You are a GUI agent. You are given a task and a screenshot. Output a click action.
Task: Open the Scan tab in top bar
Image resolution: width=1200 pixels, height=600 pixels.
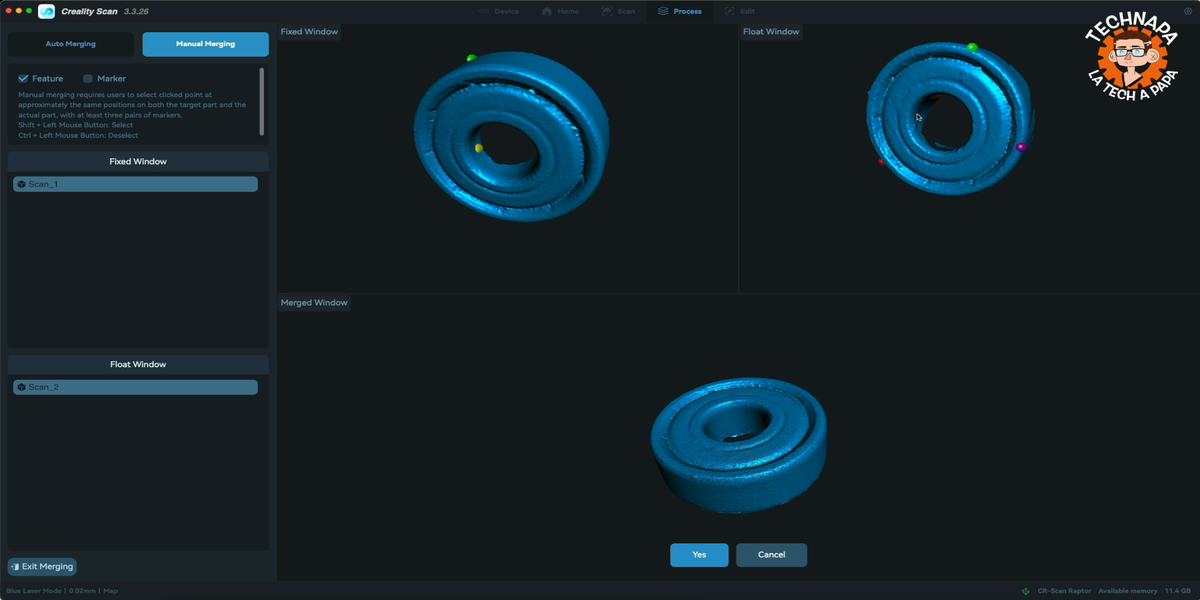pyautogui.click(x=618, y=11)
